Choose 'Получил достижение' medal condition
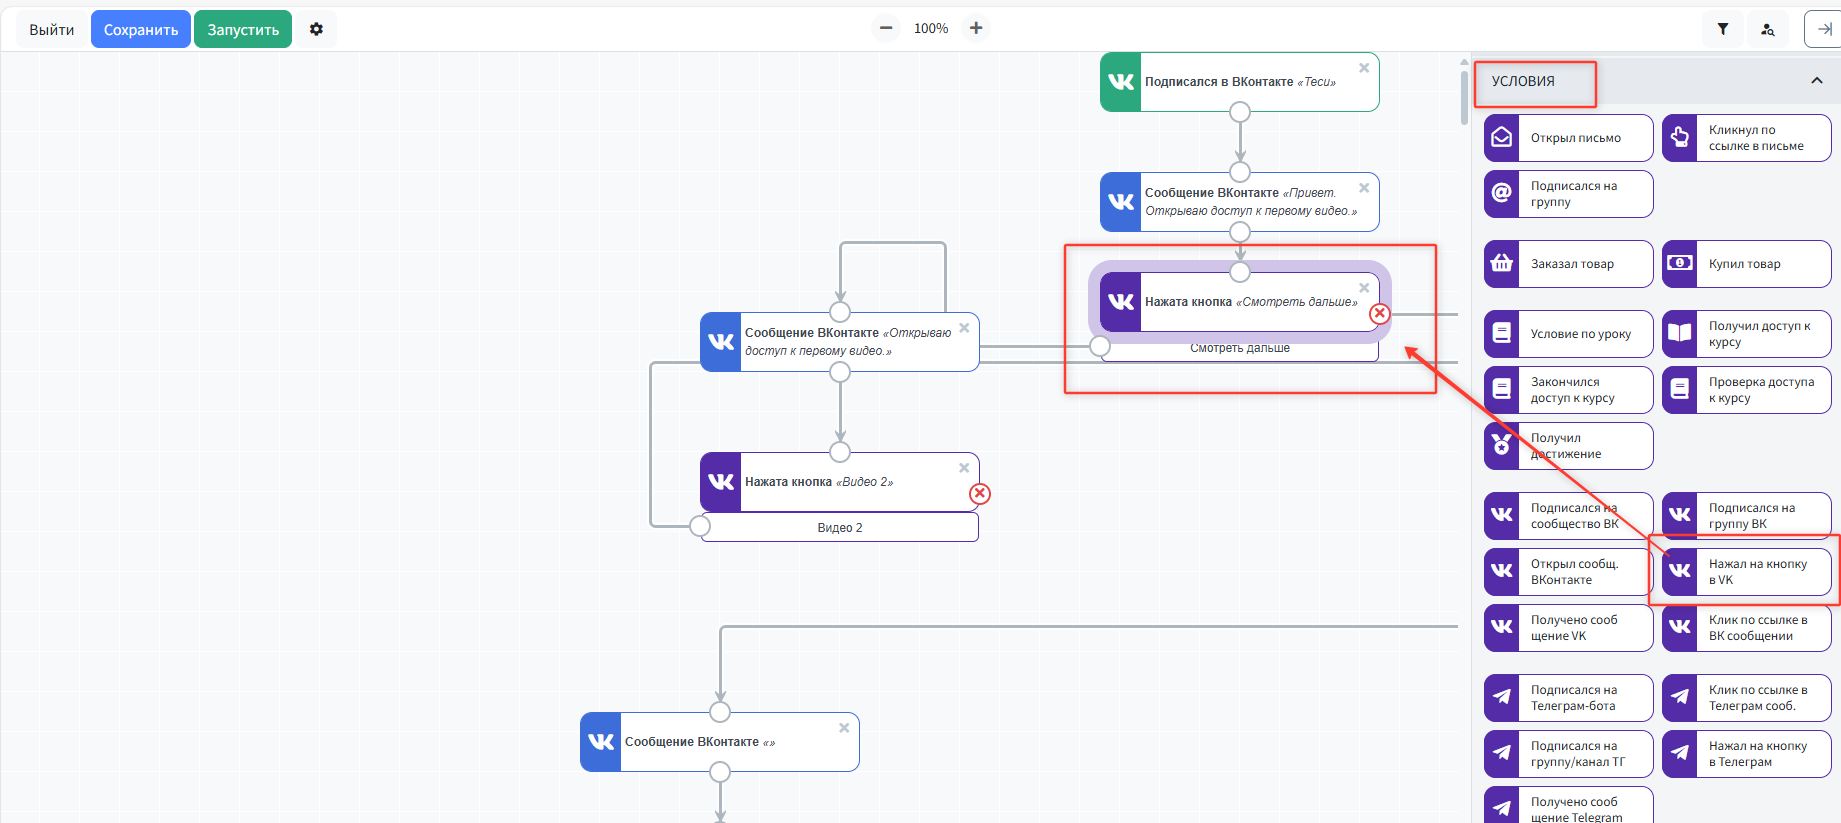Screen dimensions: 1841x823 coord(1568,446)
